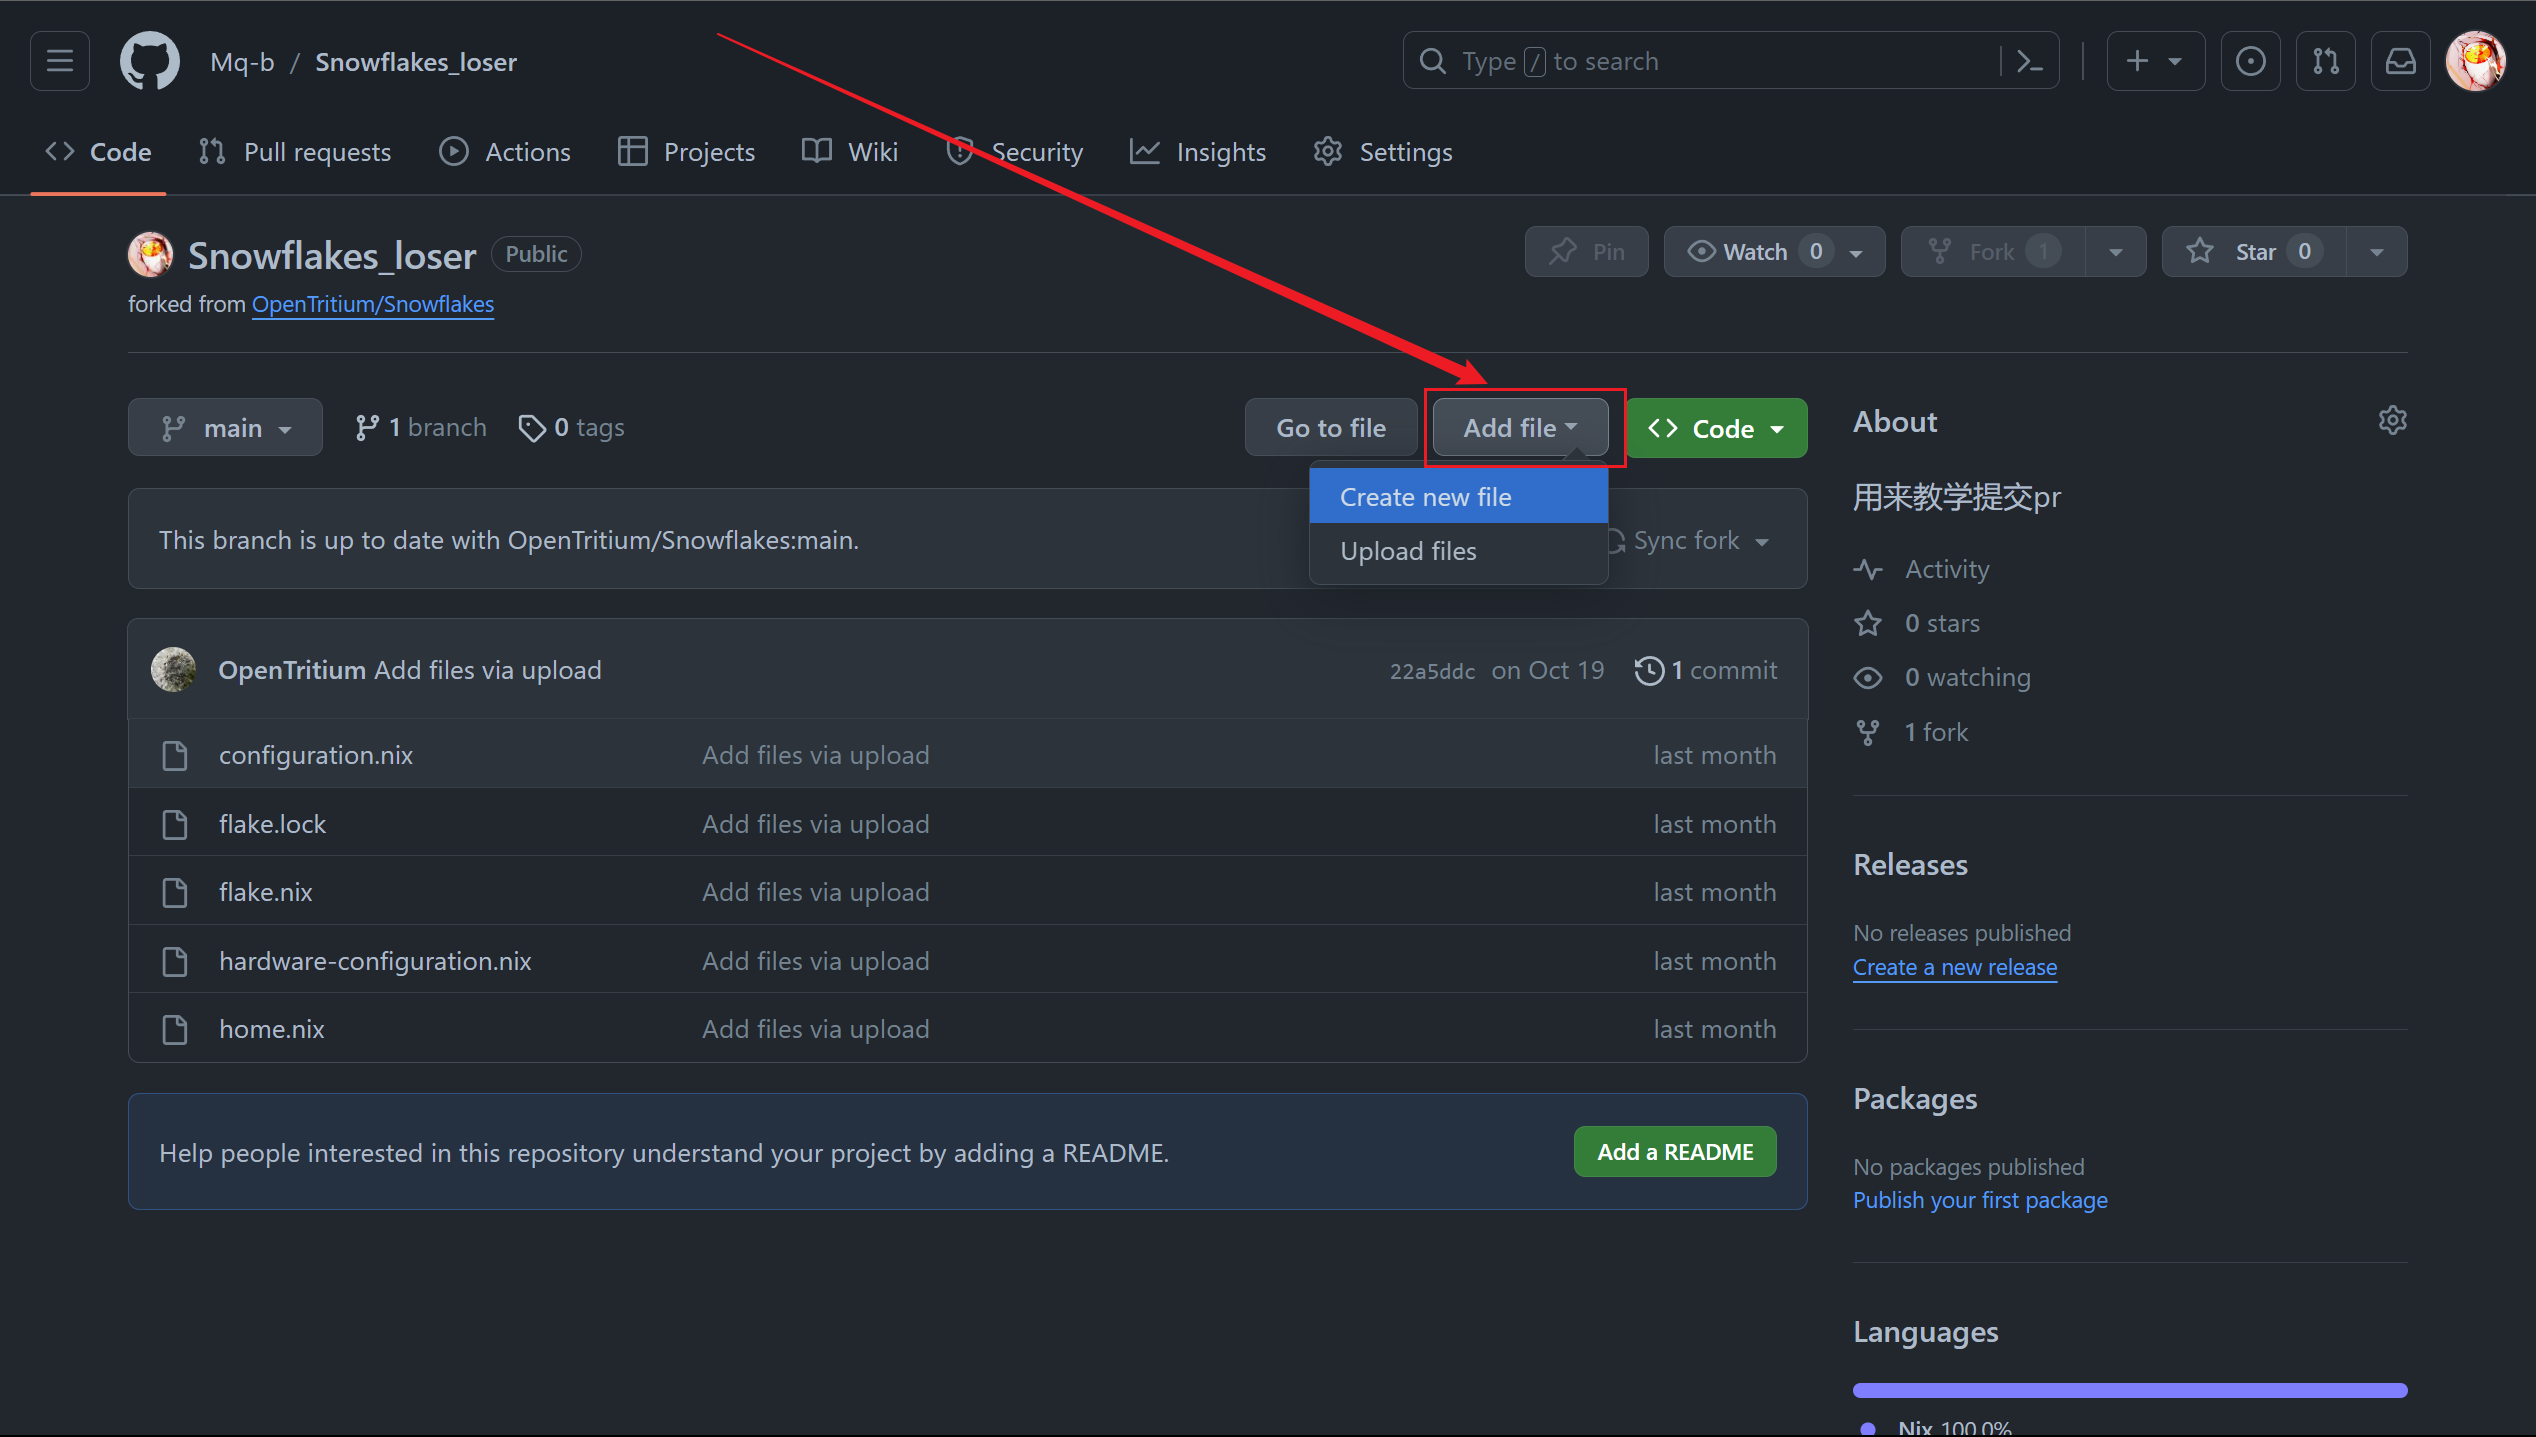The width and height of the screenshot is (2536, 1437).
Task: Open the Activity link in About
Action: 1921,569
